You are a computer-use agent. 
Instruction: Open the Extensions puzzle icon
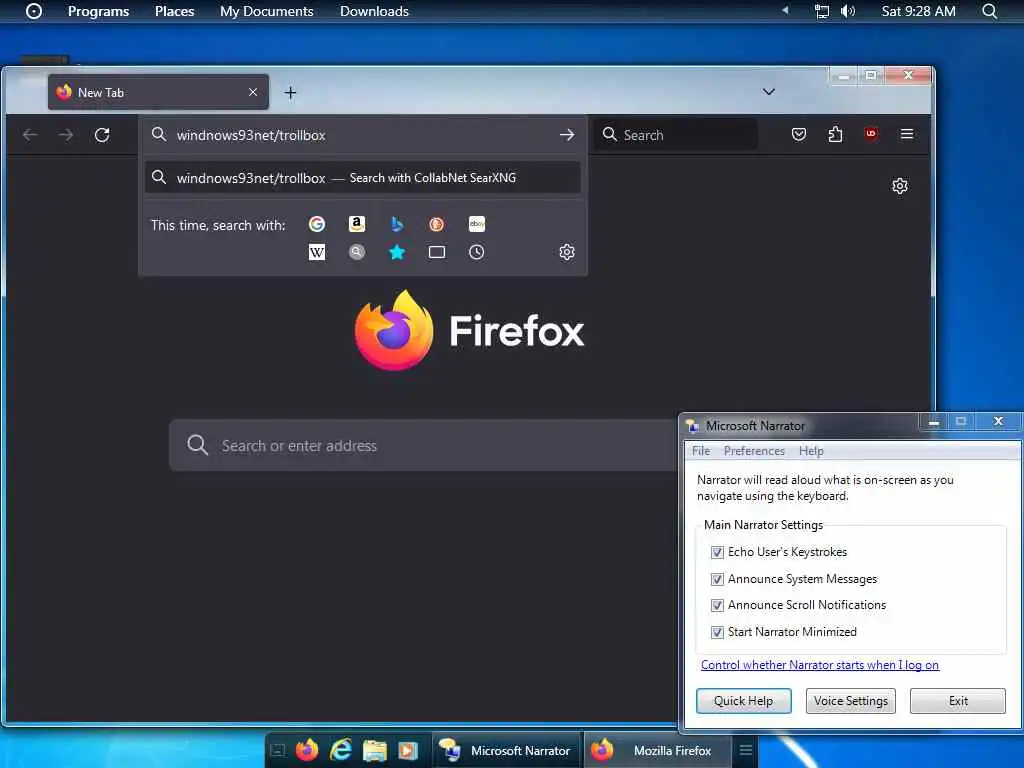(835, 135)
